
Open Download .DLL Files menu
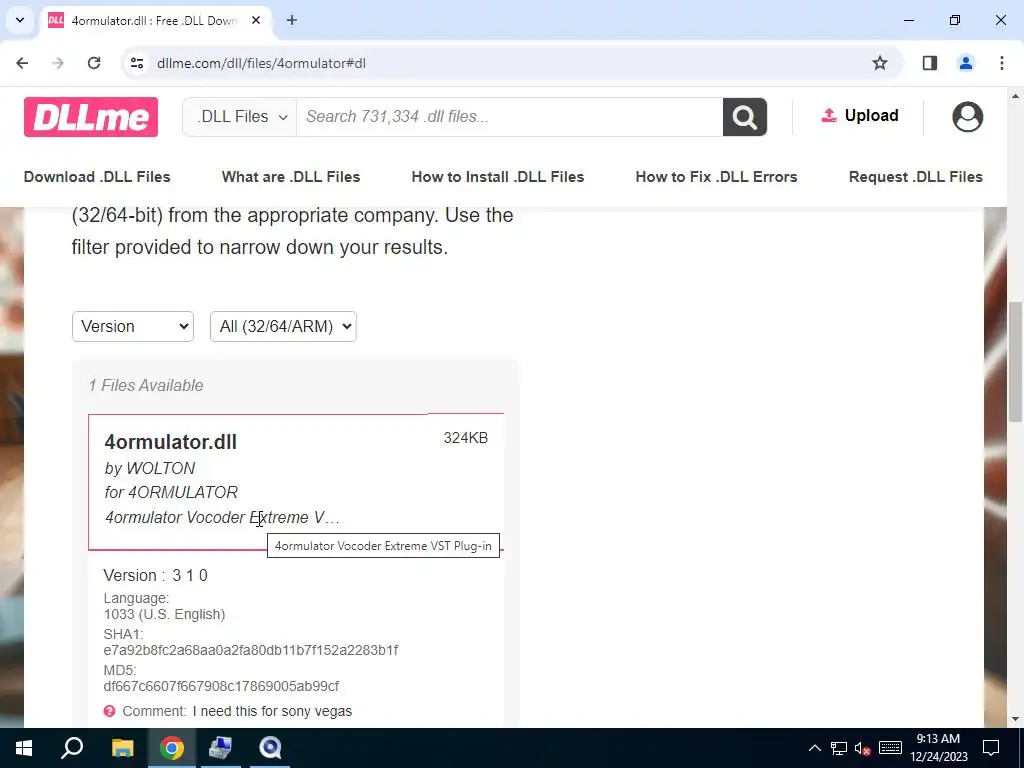point(97,177)
